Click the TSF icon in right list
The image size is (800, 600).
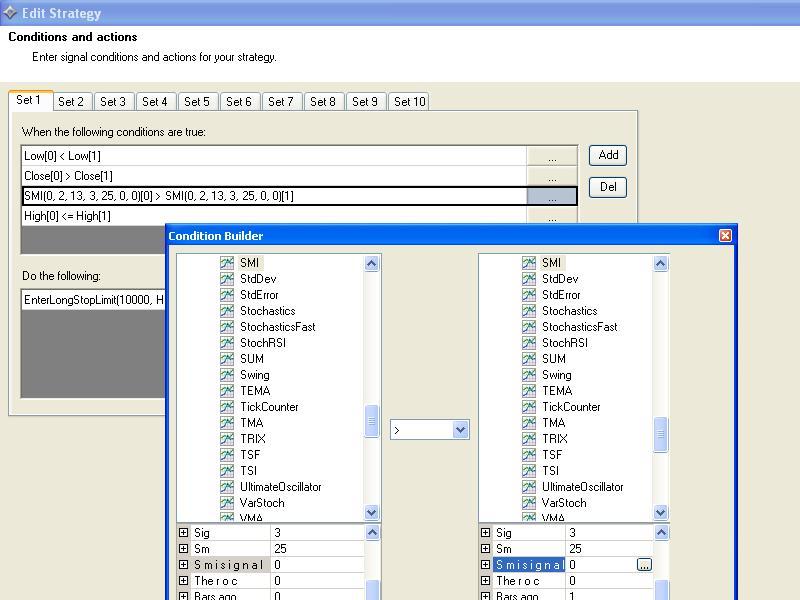(x=529, y=455)
